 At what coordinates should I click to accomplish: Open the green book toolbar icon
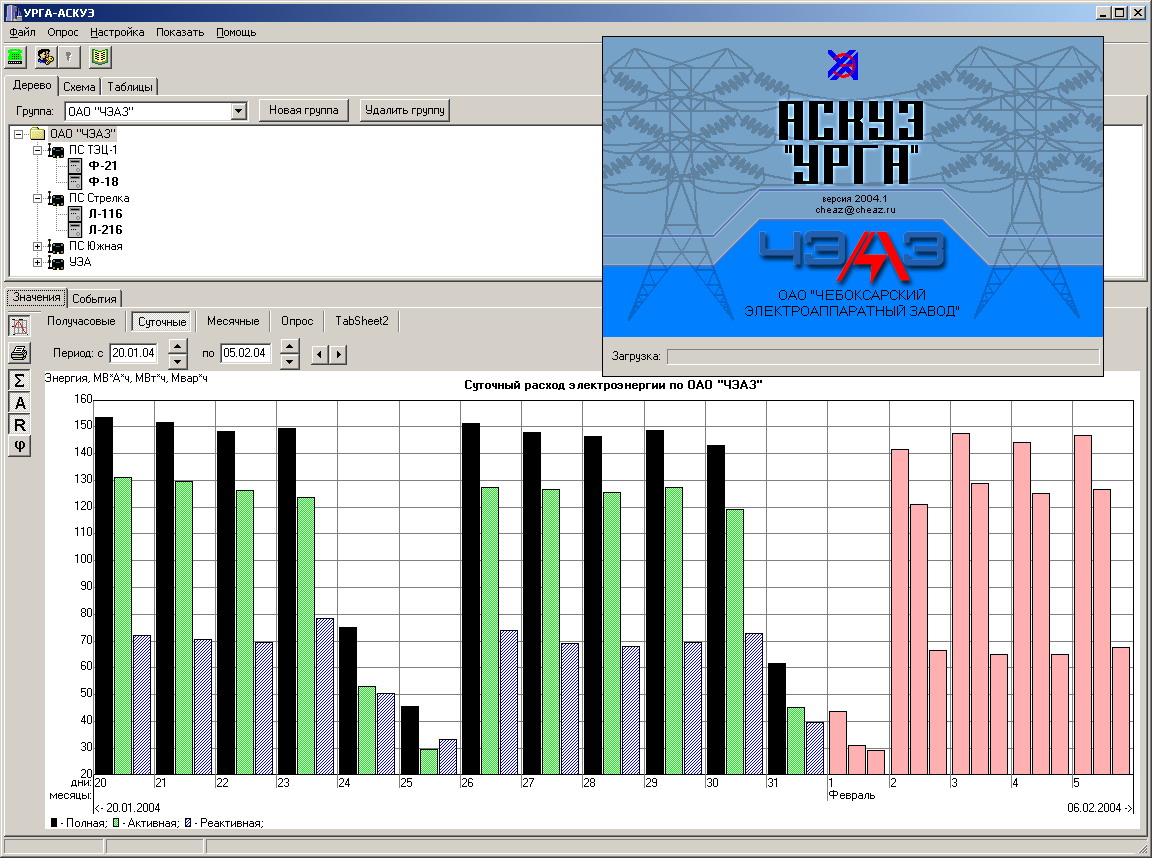pos(99,56)
